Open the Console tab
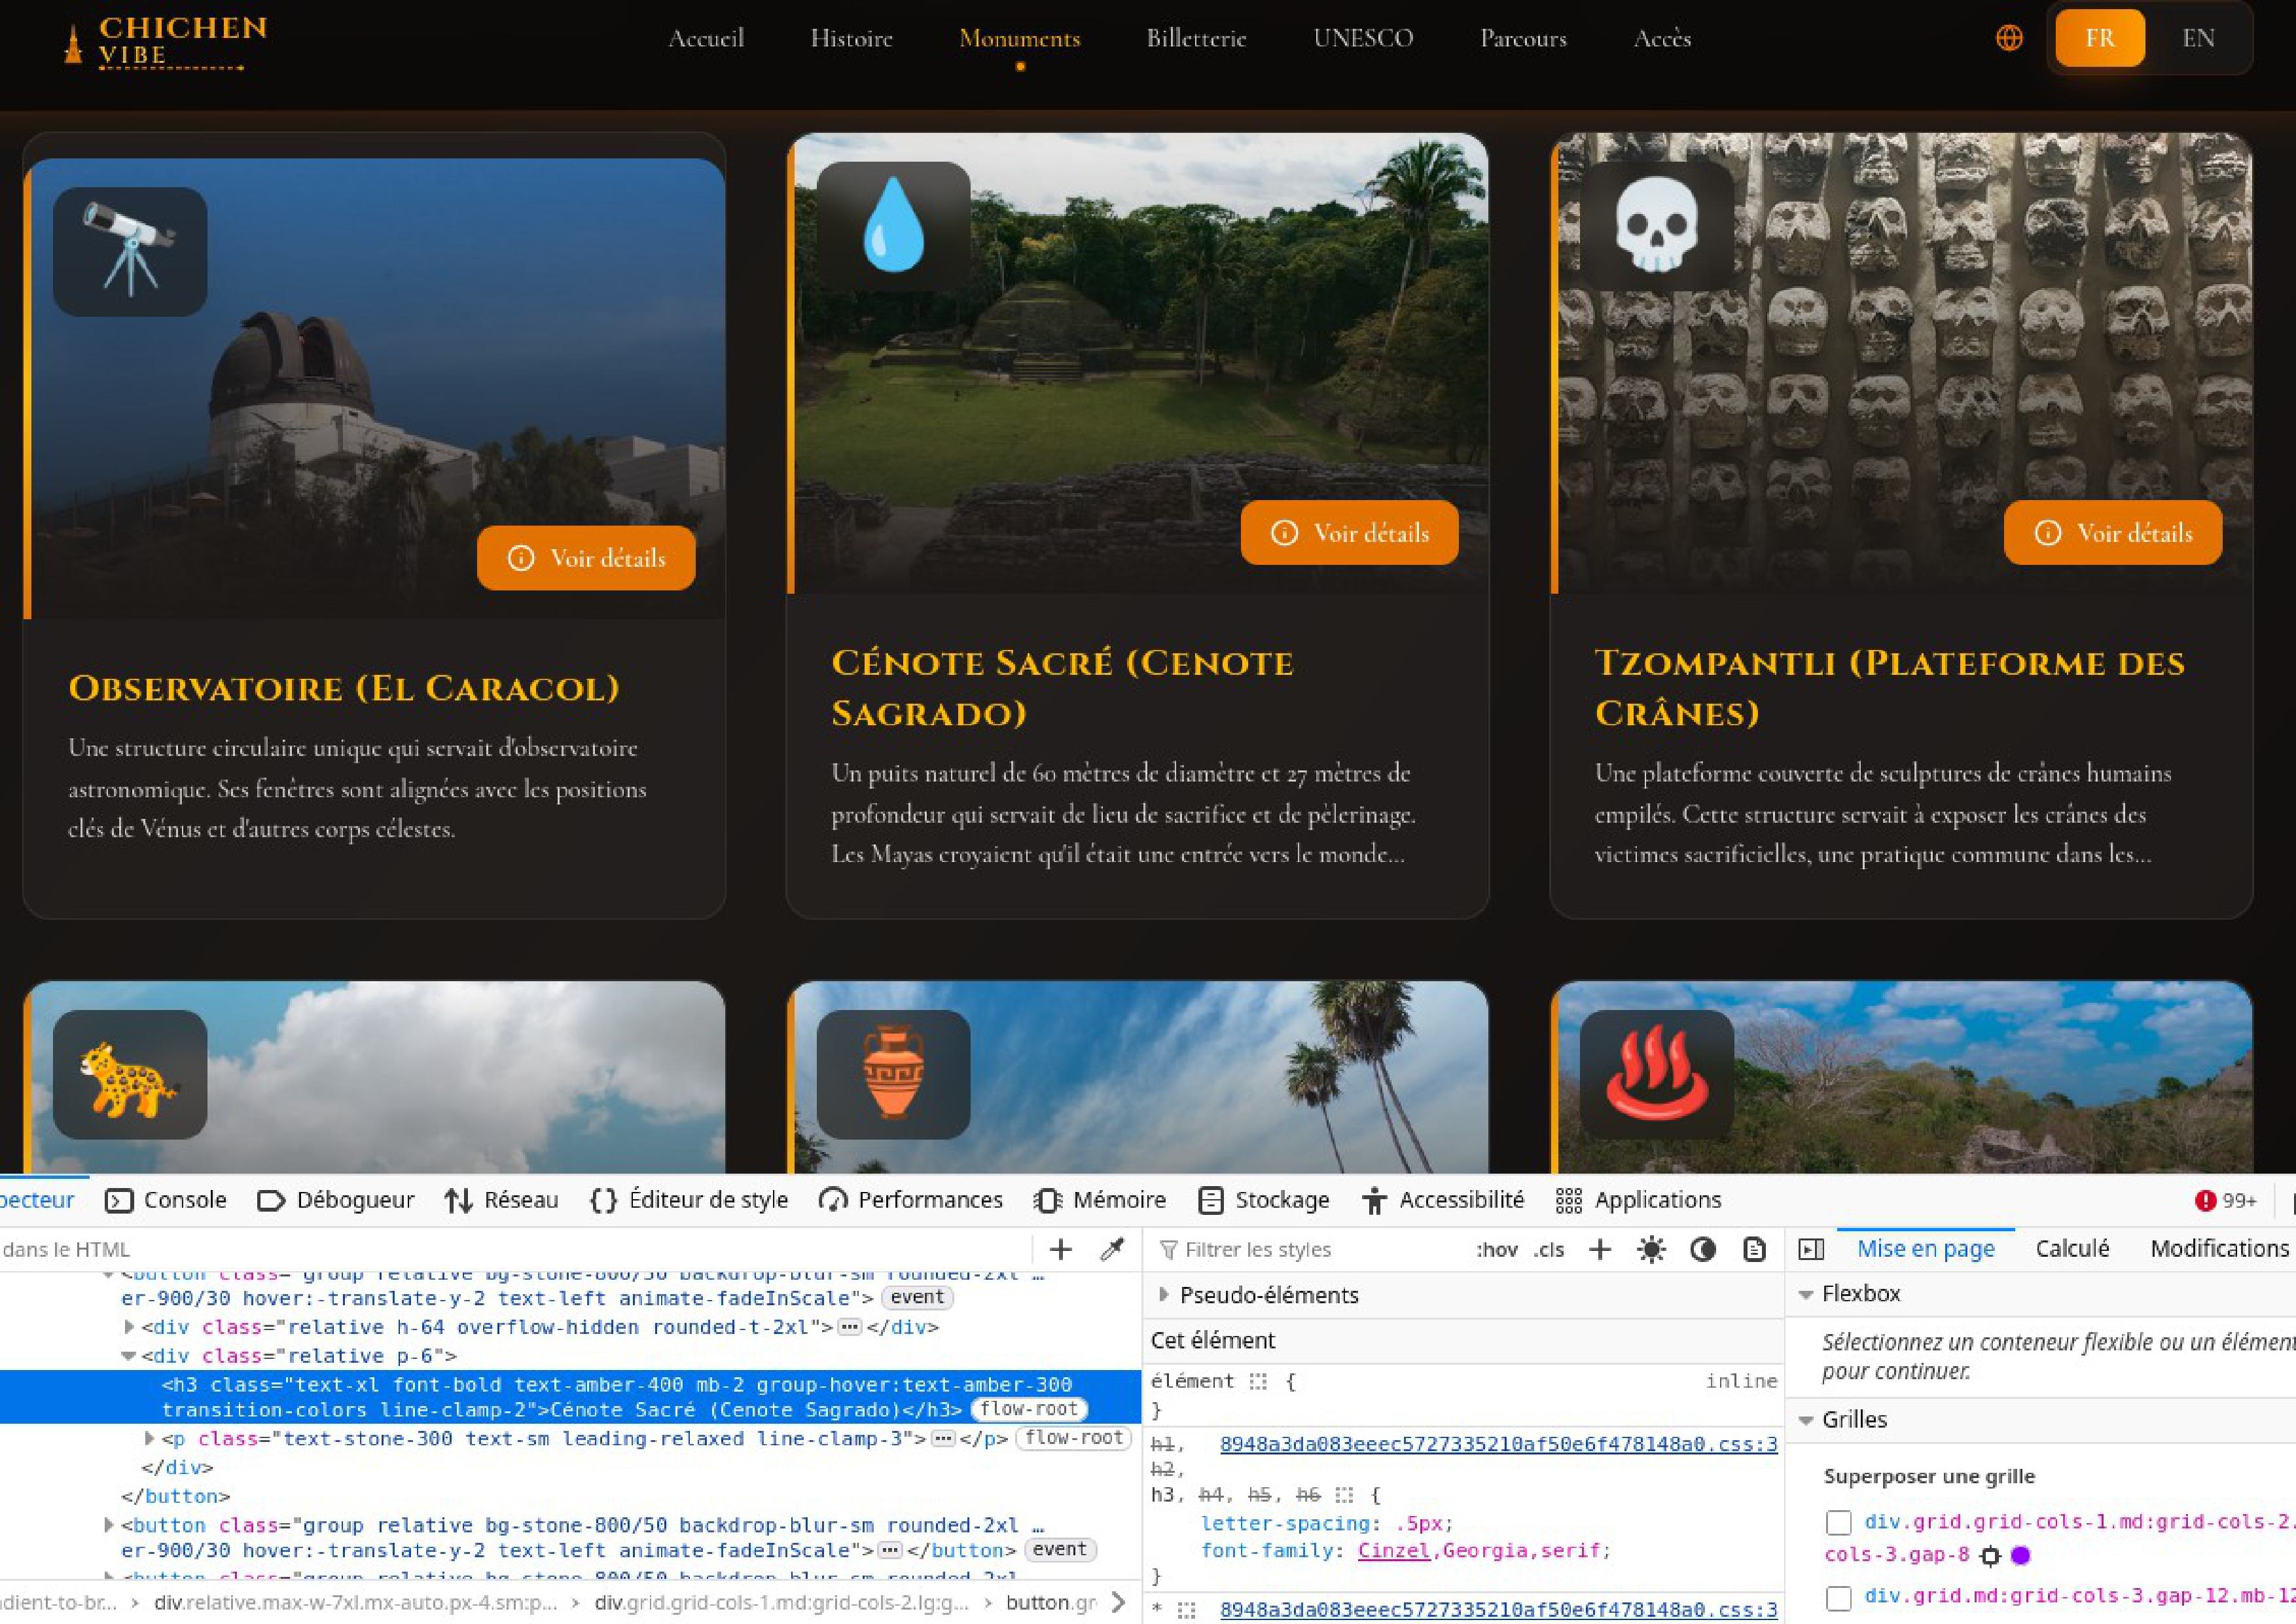 166,1200
